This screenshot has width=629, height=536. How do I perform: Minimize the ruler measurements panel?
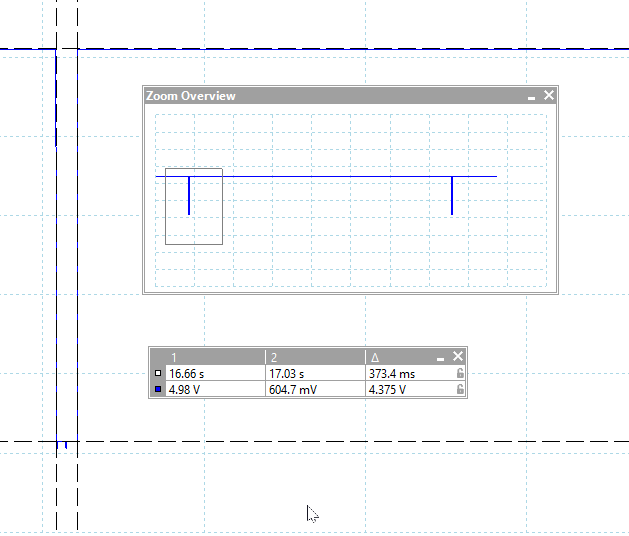441,357
